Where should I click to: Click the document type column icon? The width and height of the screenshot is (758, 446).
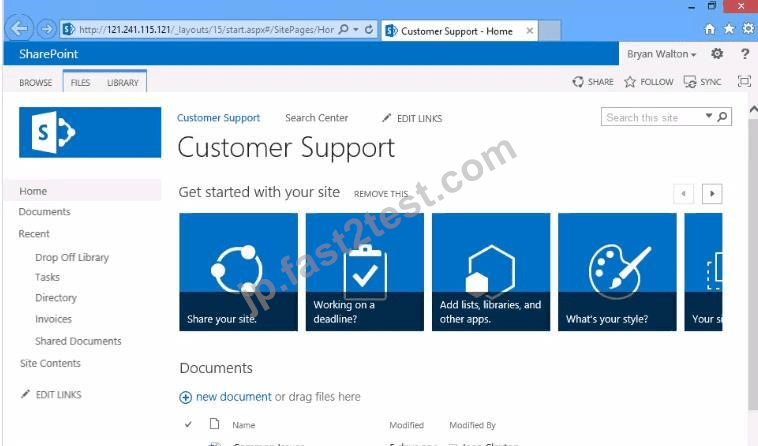pos(214,424)
